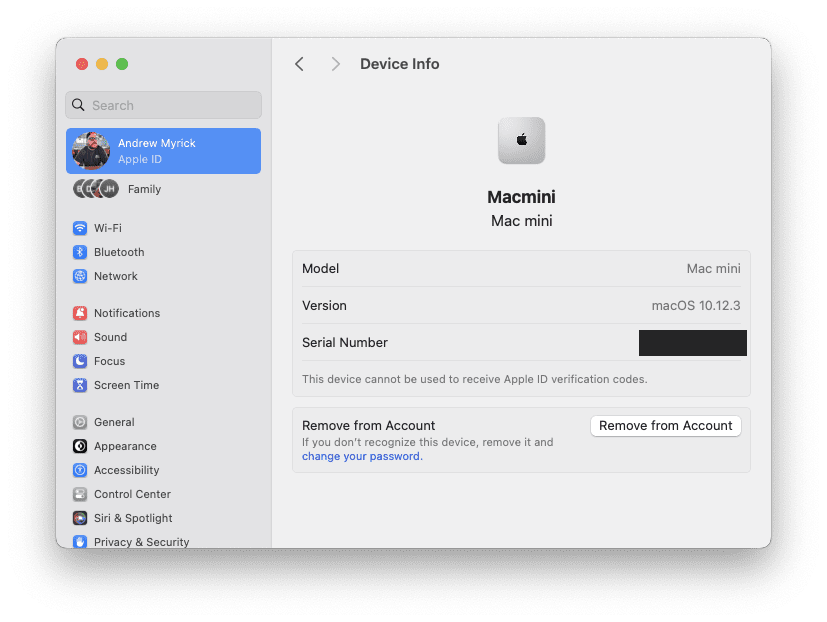Click the Mac mini device image
The height and width of the screenshot is (622, 827).
point(521,140)
